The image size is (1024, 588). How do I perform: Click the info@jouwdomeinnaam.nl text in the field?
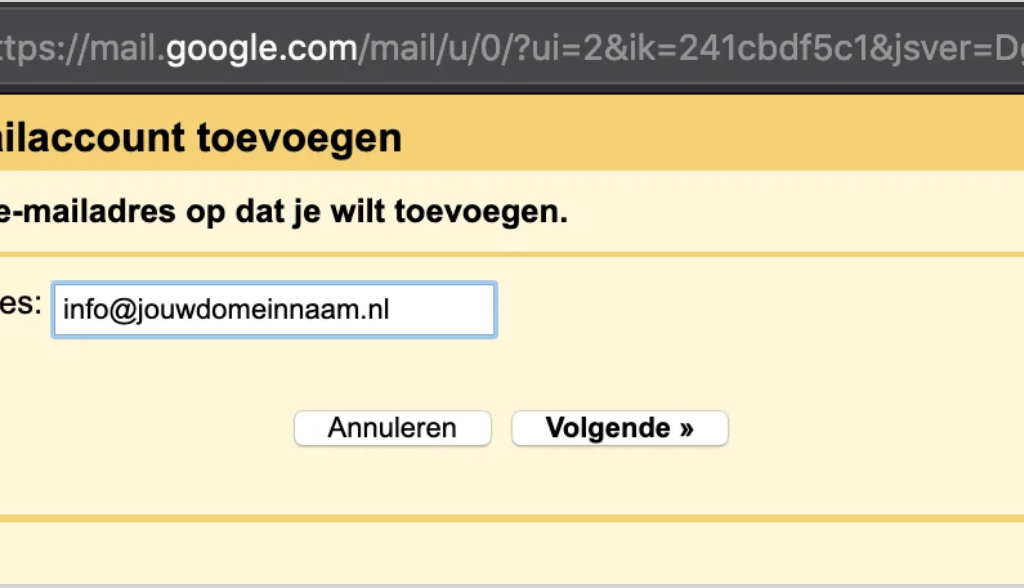click(225, 310)
